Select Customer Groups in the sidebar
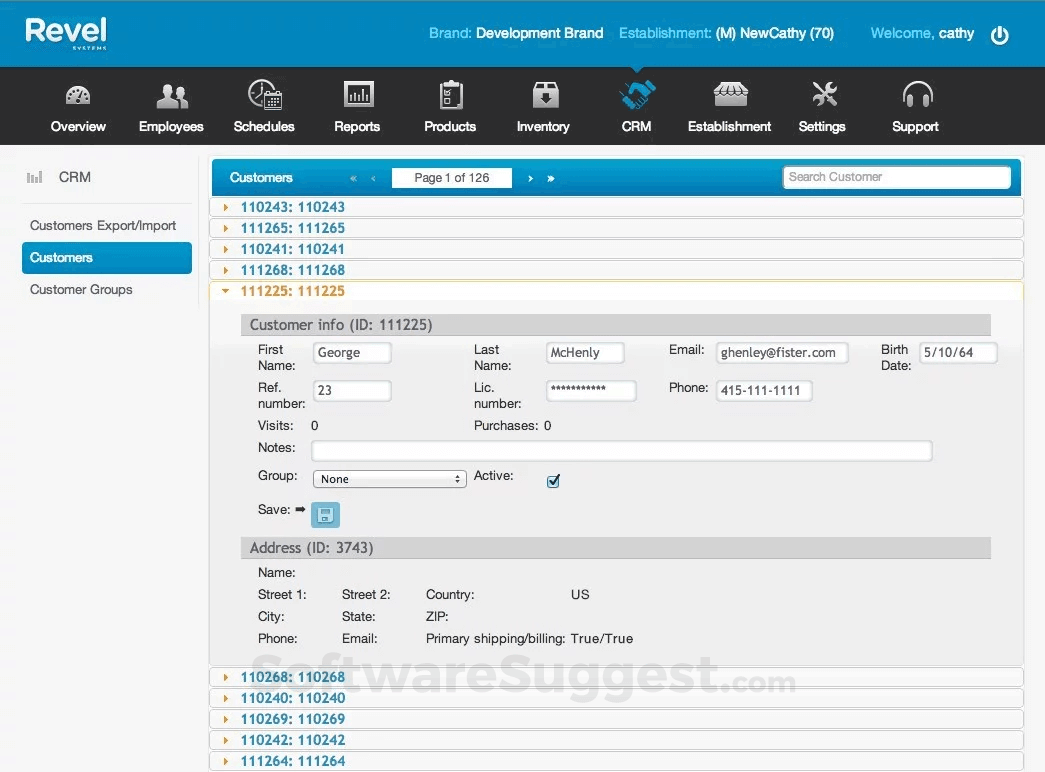Viewport: 1045px width, 772px height. 81,289
